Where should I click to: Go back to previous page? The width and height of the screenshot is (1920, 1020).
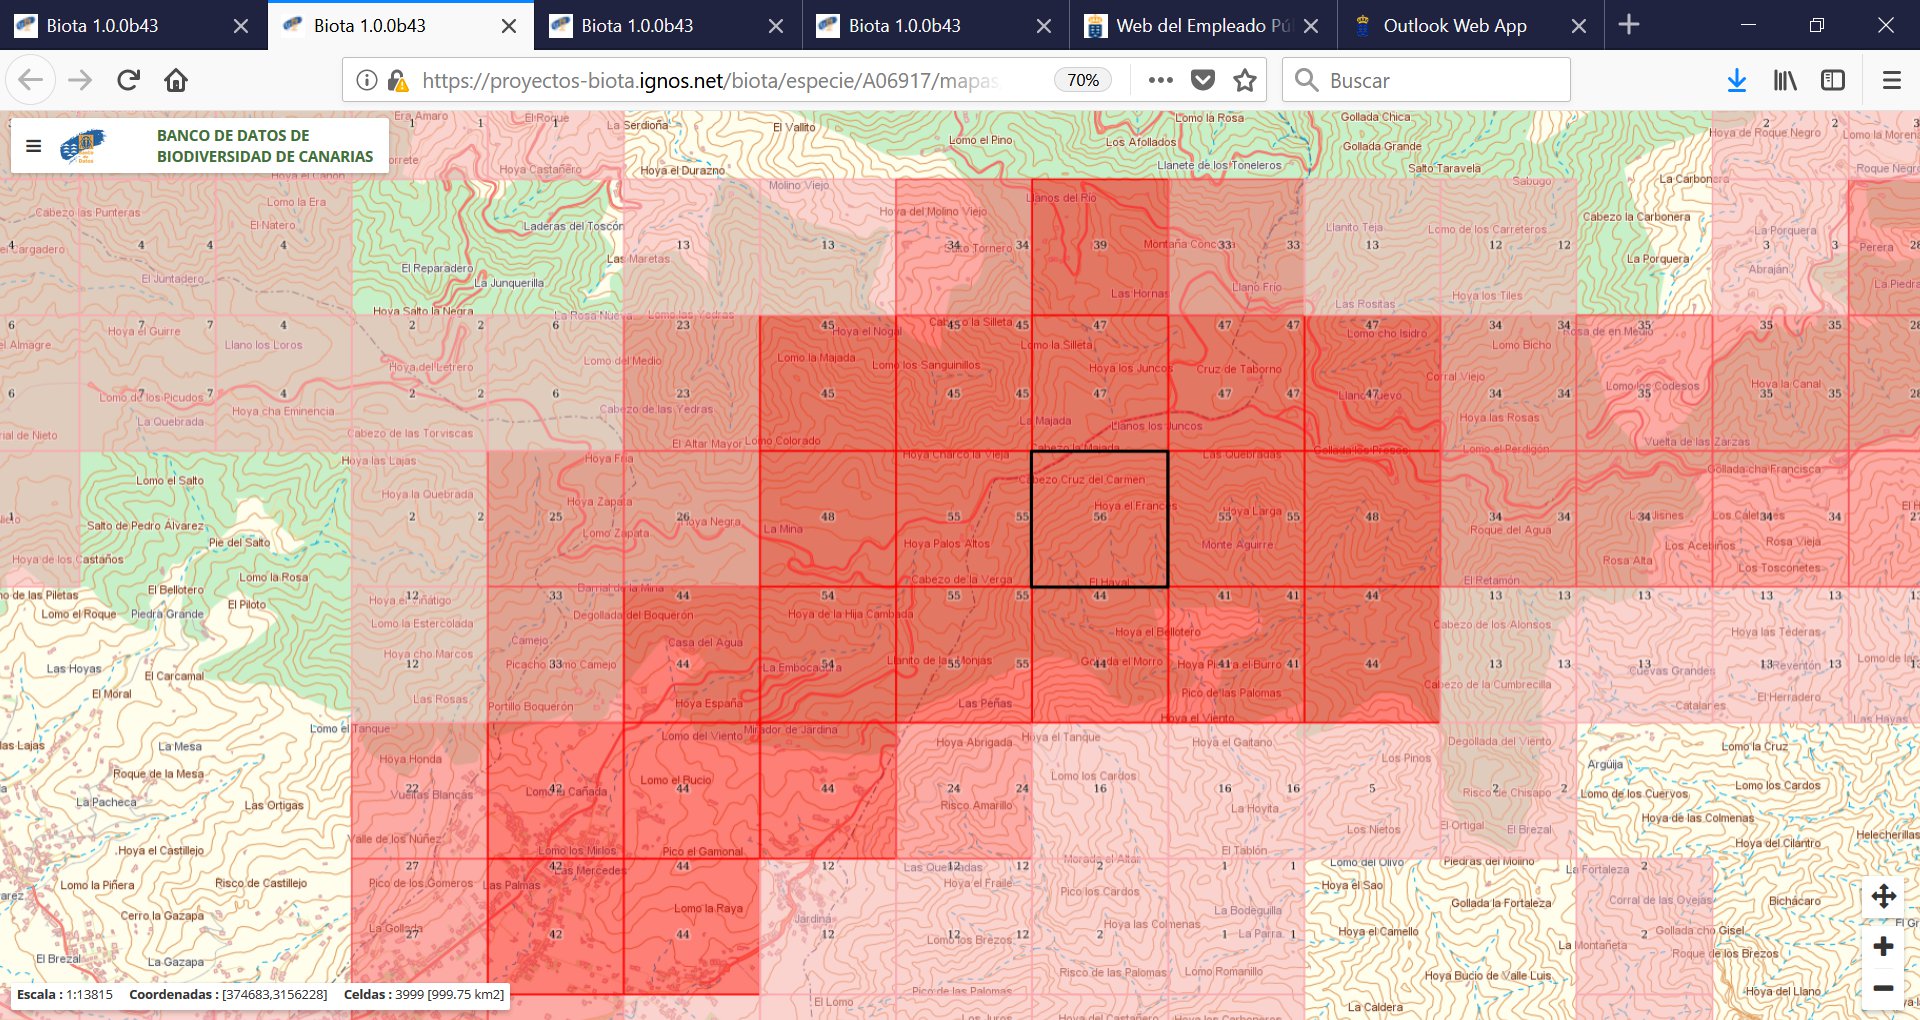[x=31, y=80]
